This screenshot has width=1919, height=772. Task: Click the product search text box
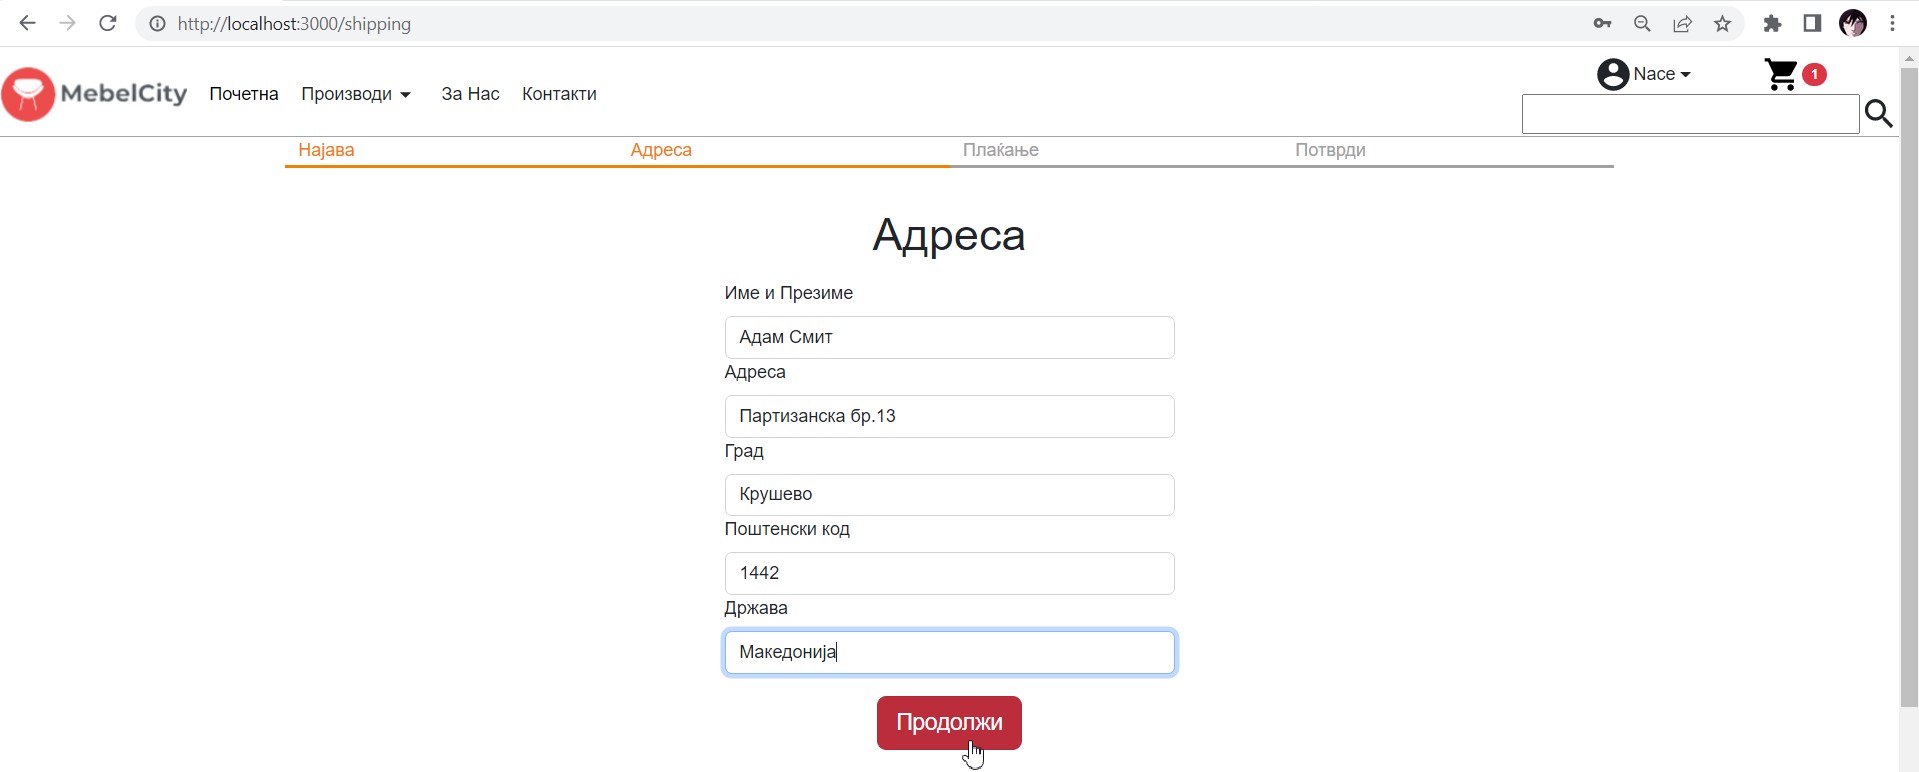1689,115
